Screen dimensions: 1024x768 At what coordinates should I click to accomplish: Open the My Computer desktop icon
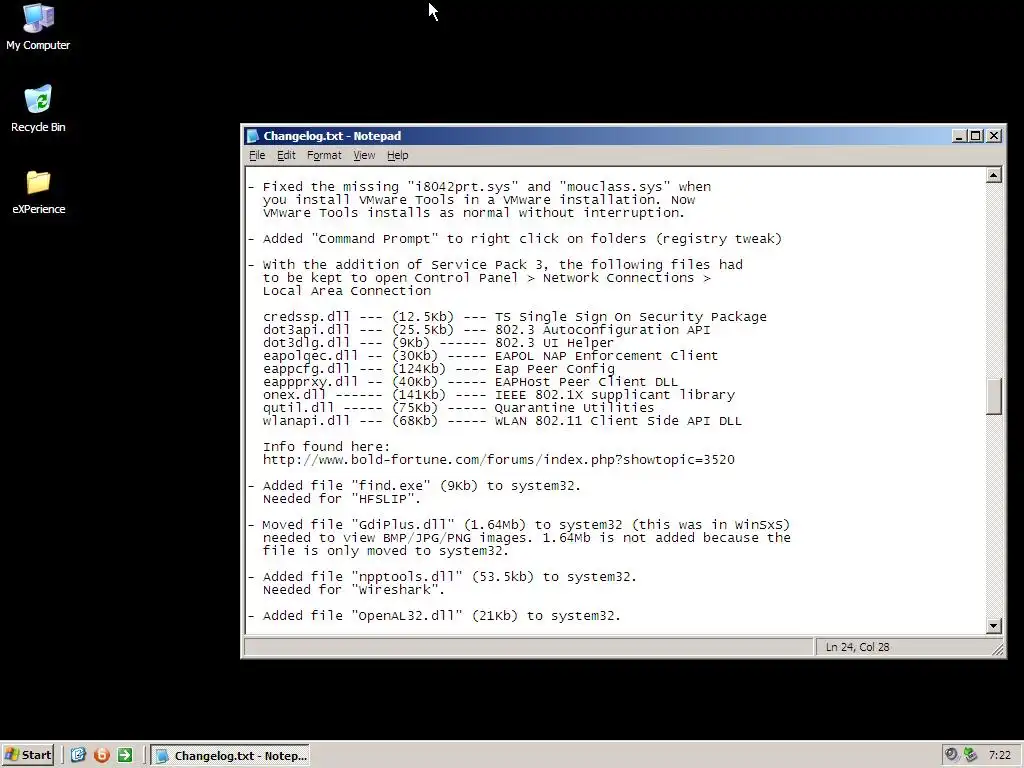(38, 26)
